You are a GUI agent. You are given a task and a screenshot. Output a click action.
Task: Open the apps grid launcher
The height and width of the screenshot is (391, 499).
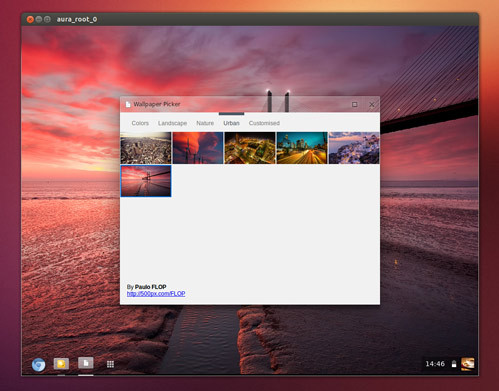[110, 364]
